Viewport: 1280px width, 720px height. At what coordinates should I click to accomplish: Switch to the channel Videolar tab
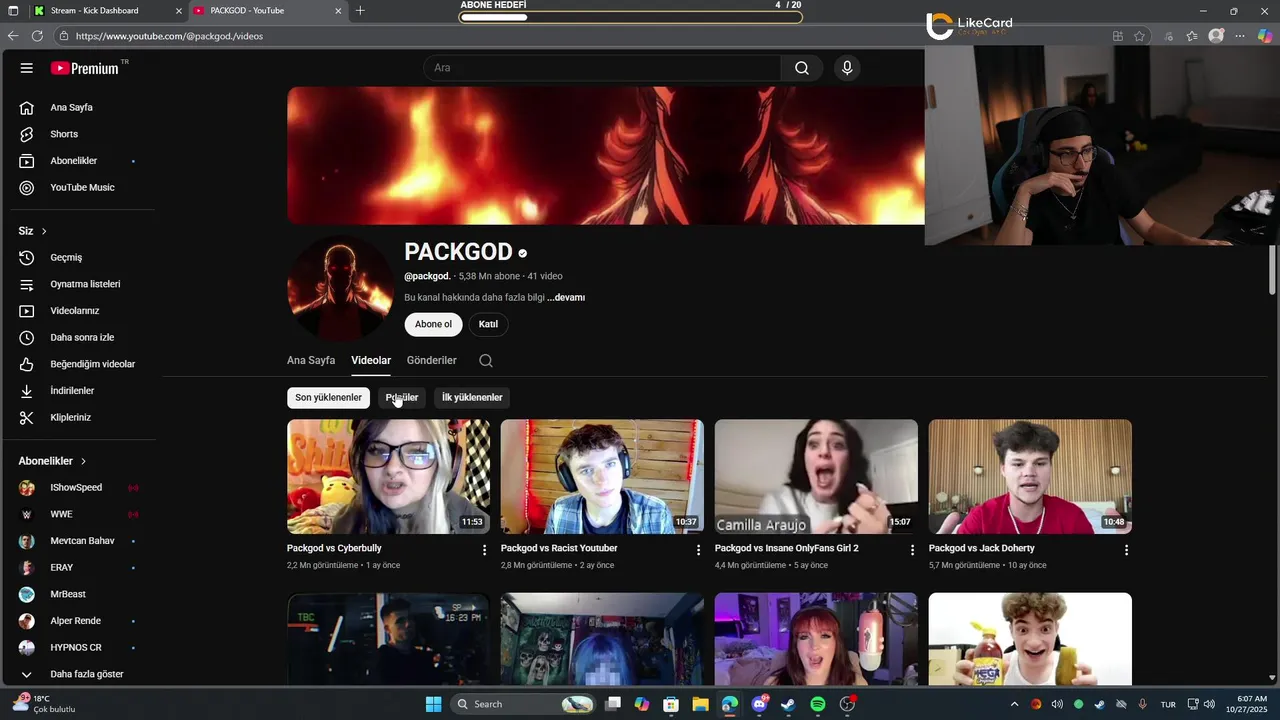click(x=371, y=360)
